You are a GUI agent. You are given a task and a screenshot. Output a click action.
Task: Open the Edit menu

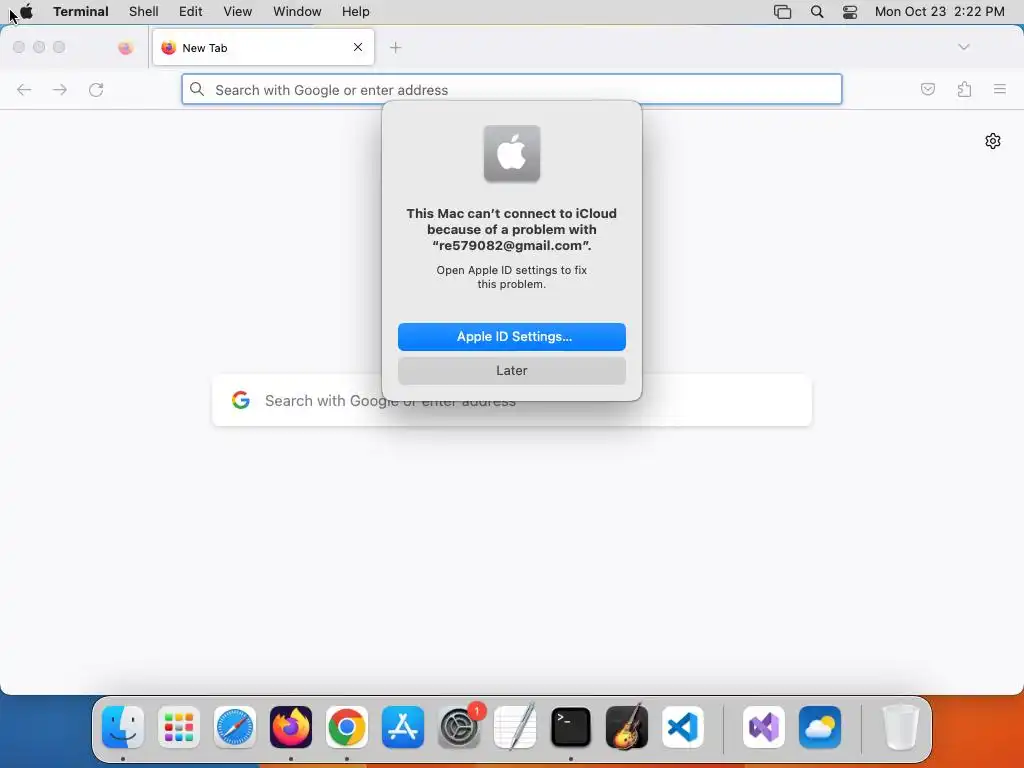(191, 11)
